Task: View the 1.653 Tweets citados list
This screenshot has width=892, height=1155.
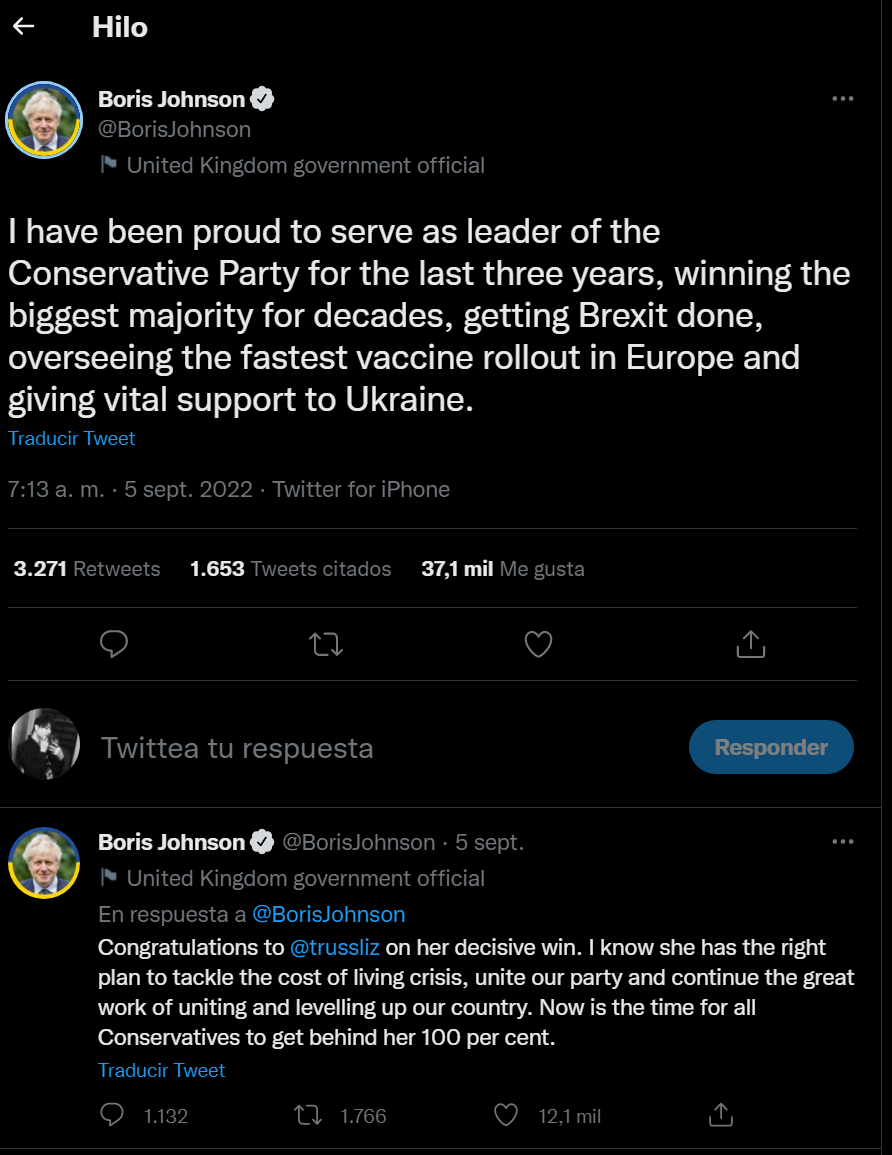Action: point(291,569)
